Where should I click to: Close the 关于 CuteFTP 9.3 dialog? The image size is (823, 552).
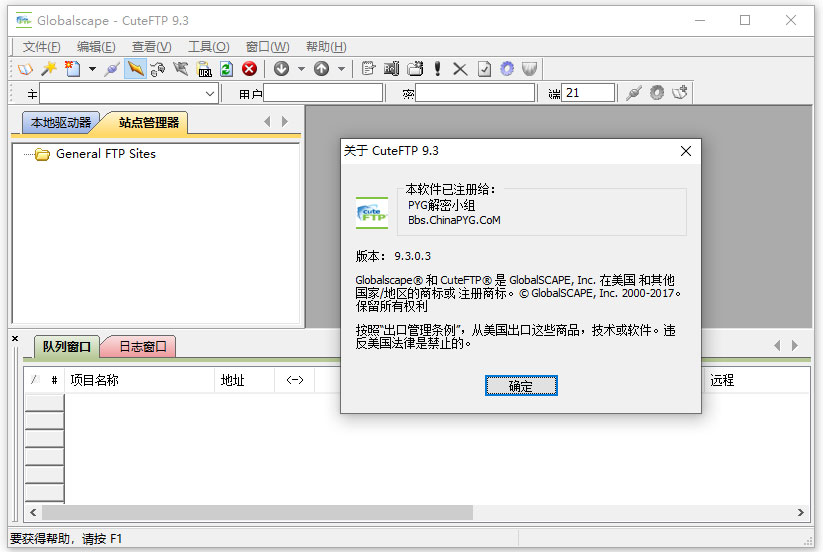(685, 151)
